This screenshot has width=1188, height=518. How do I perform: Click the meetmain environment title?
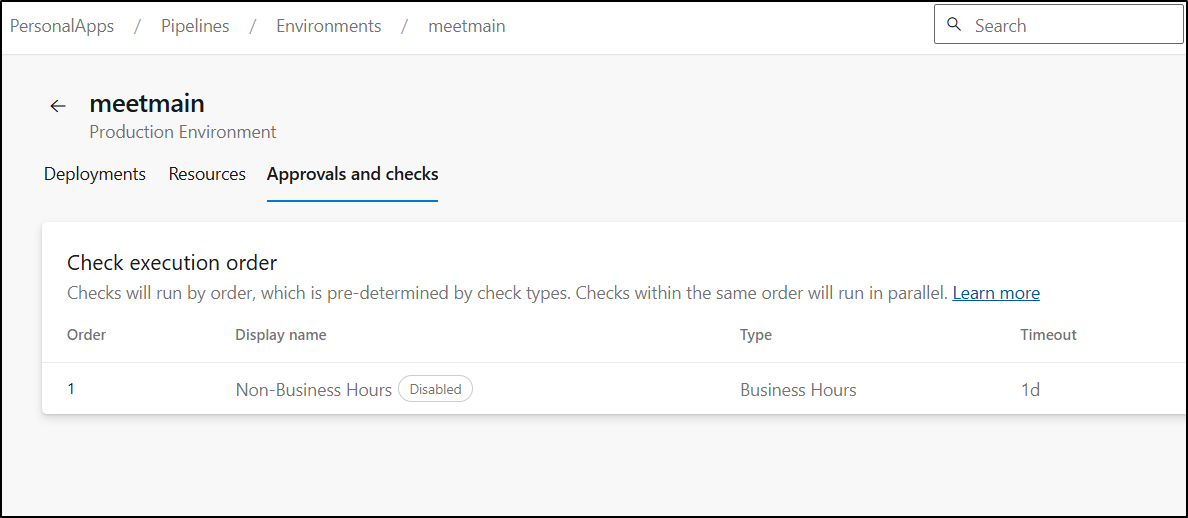[147, 103]
